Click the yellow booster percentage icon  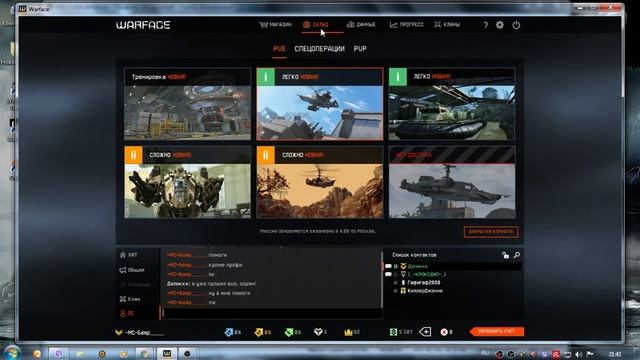(x=258, y=333)
